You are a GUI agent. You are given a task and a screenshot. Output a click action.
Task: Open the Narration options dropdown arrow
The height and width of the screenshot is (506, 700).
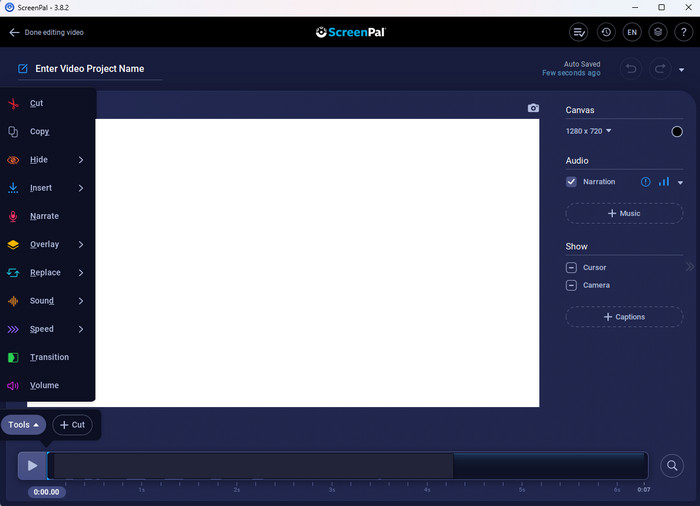tap(680, 182)
